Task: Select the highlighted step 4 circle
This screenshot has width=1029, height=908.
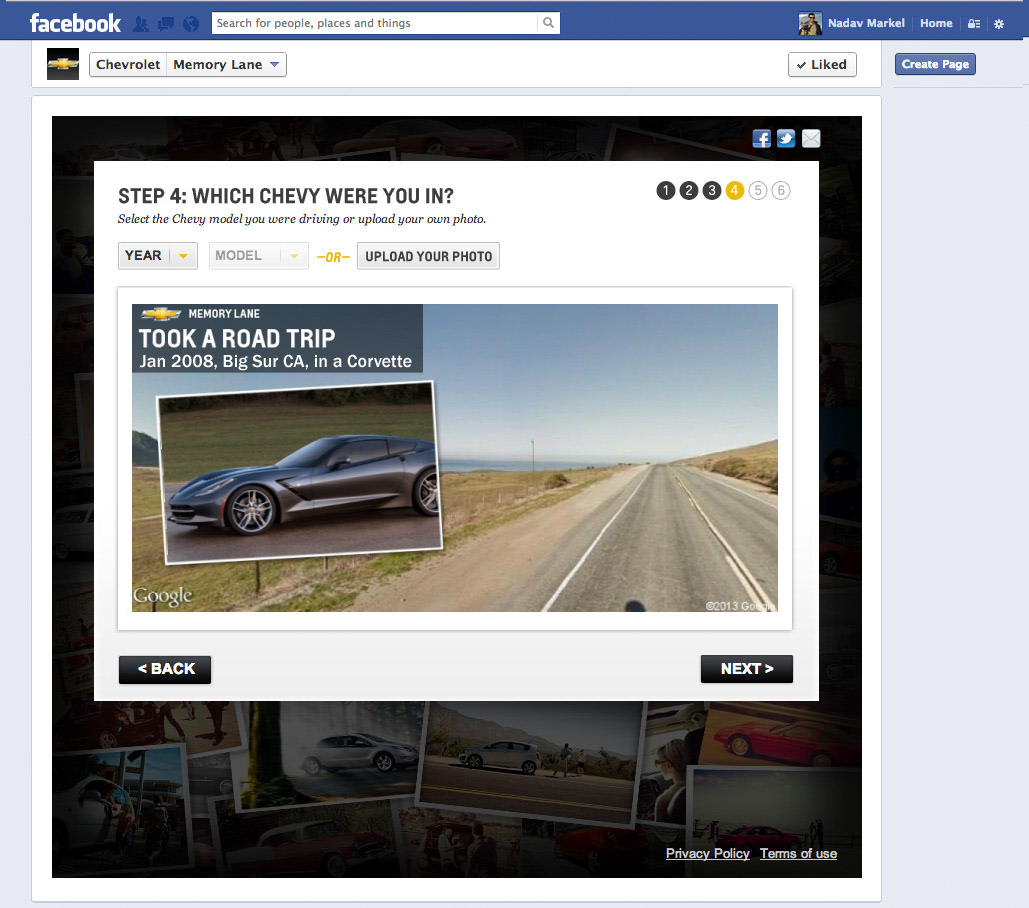Action: pyautogui.click(x=734, y=190)
